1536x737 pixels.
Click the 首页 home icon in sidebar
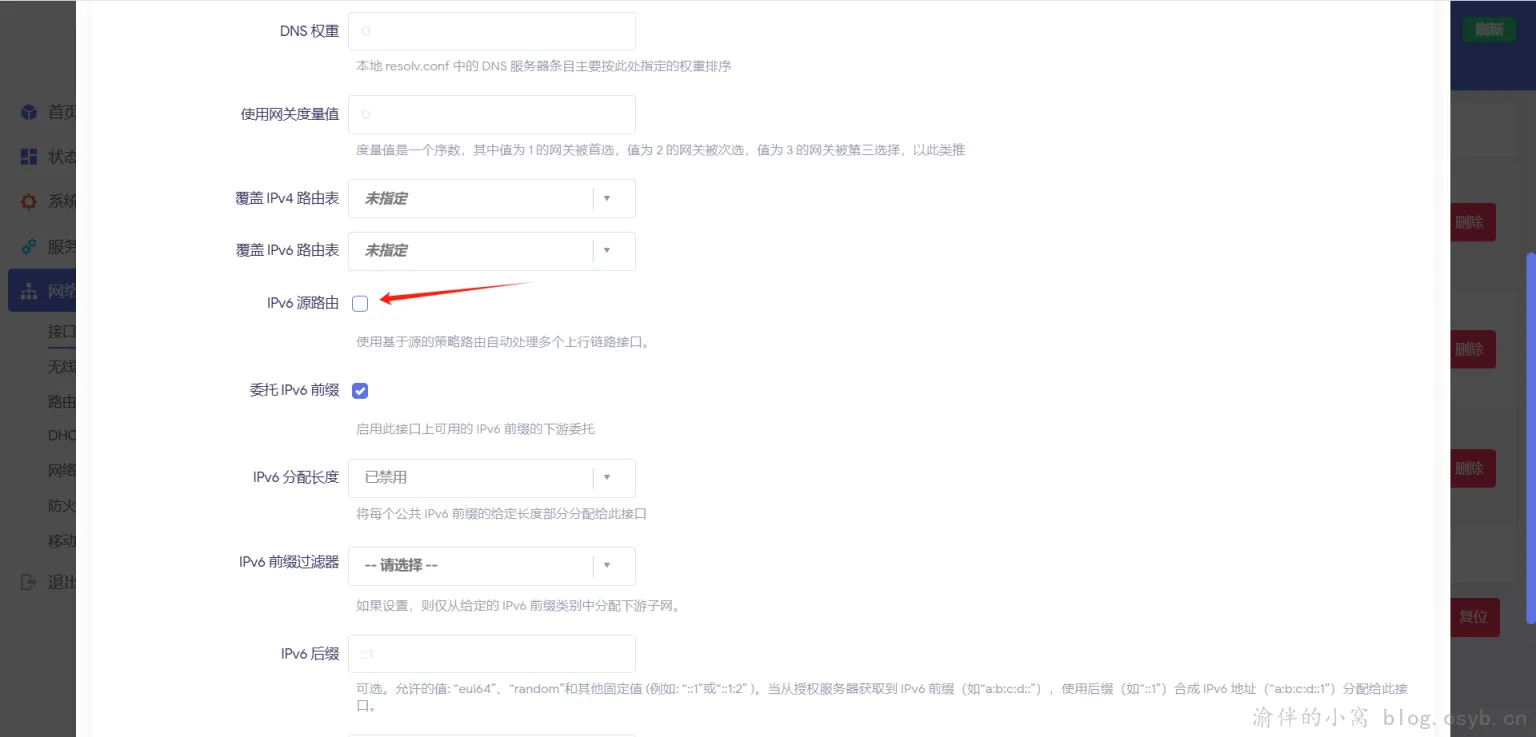pos(30,111)
